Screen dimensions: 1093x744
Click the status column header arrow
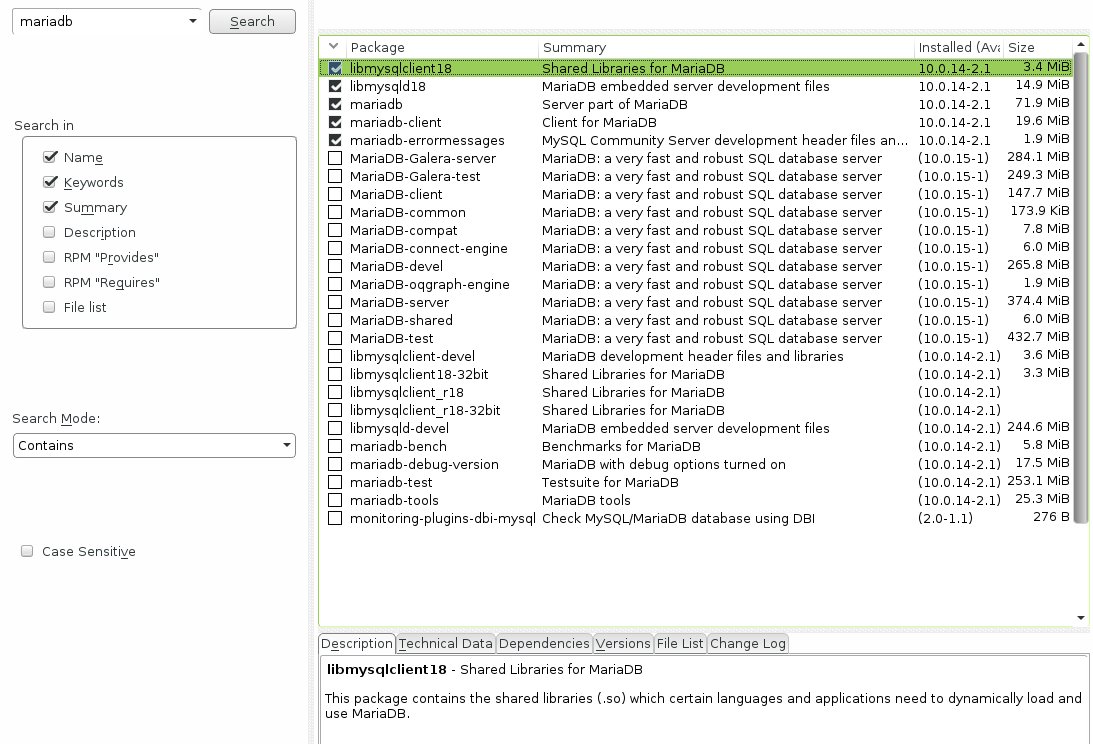(333, 47)
